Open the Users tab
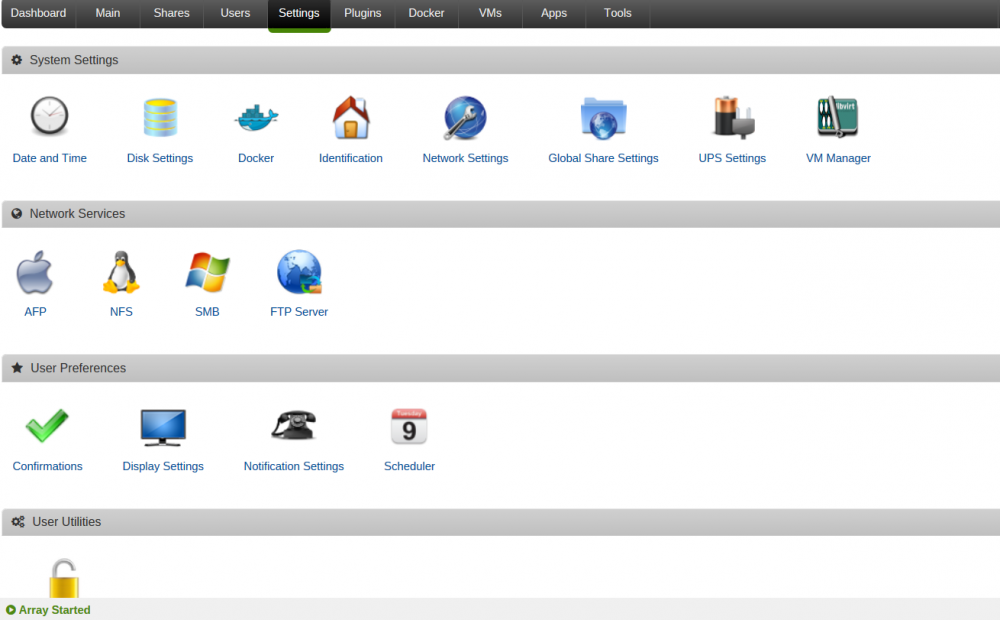This screenshot has height=620, width=1000. click(x=235, y=13)
